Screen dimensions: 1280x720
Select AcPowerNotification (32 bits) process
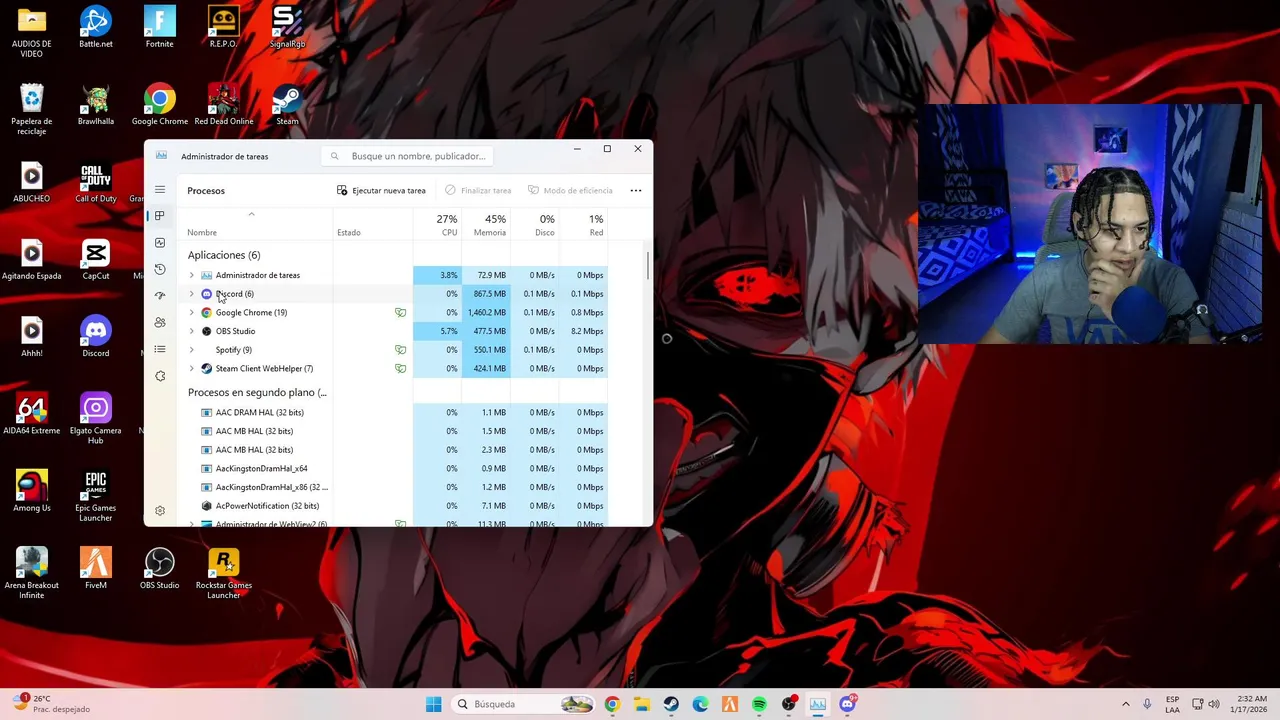pyautogui.click(x=267, y=506)
